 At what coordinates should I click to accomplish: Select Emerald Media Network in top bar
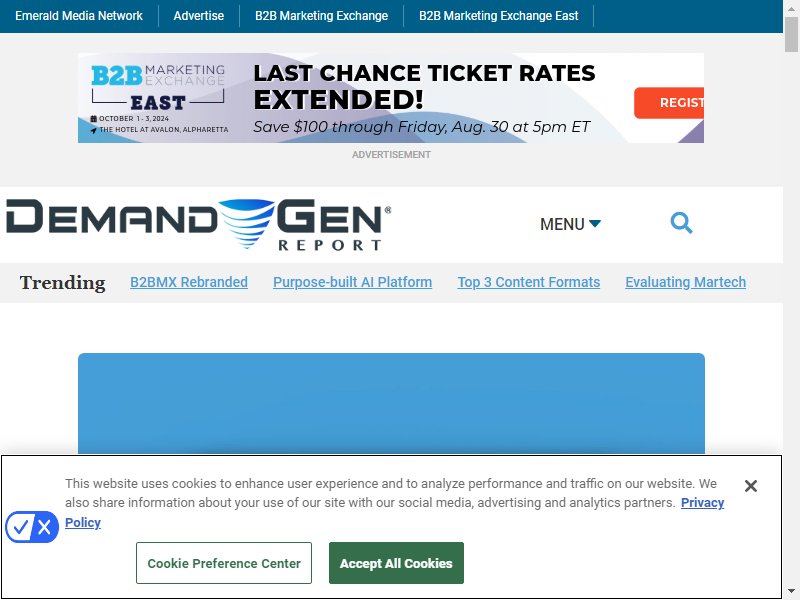pos(79,16)
